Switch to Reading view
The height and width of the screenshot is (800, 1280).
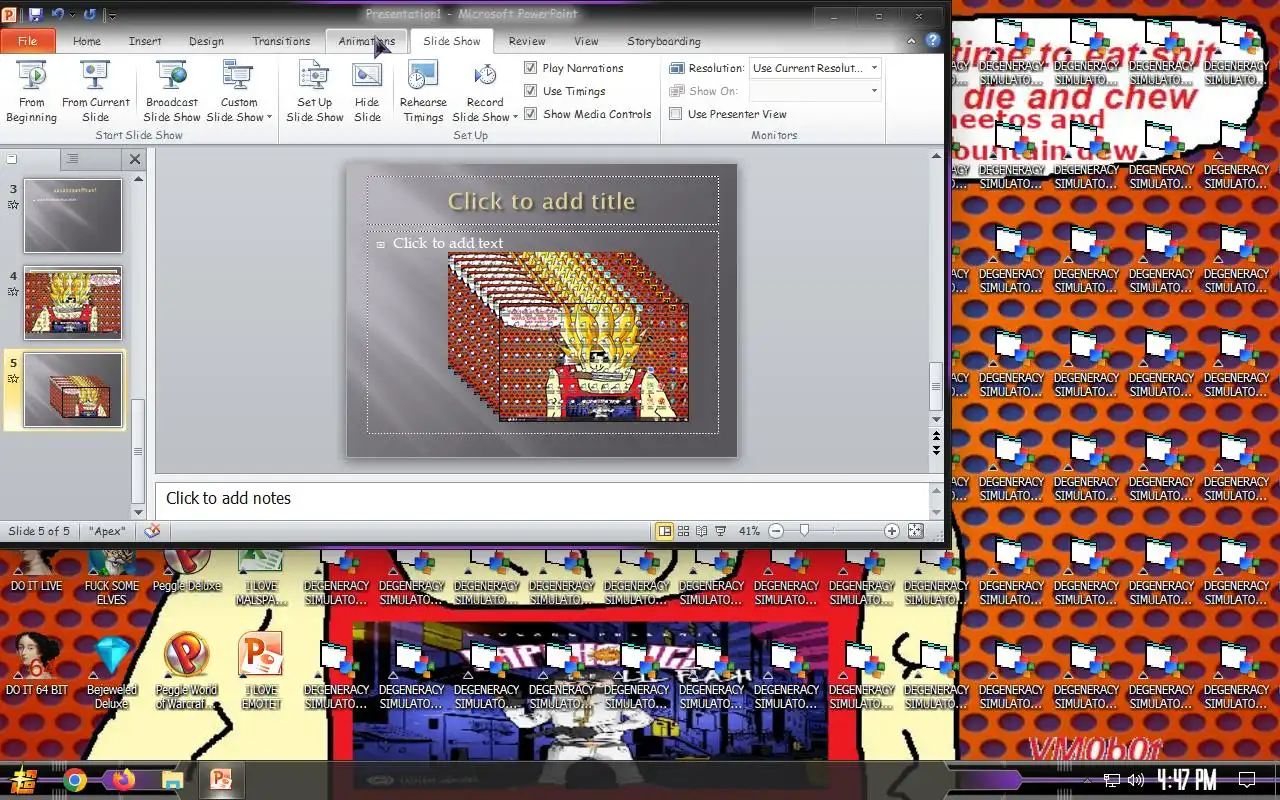coord(702,531)
